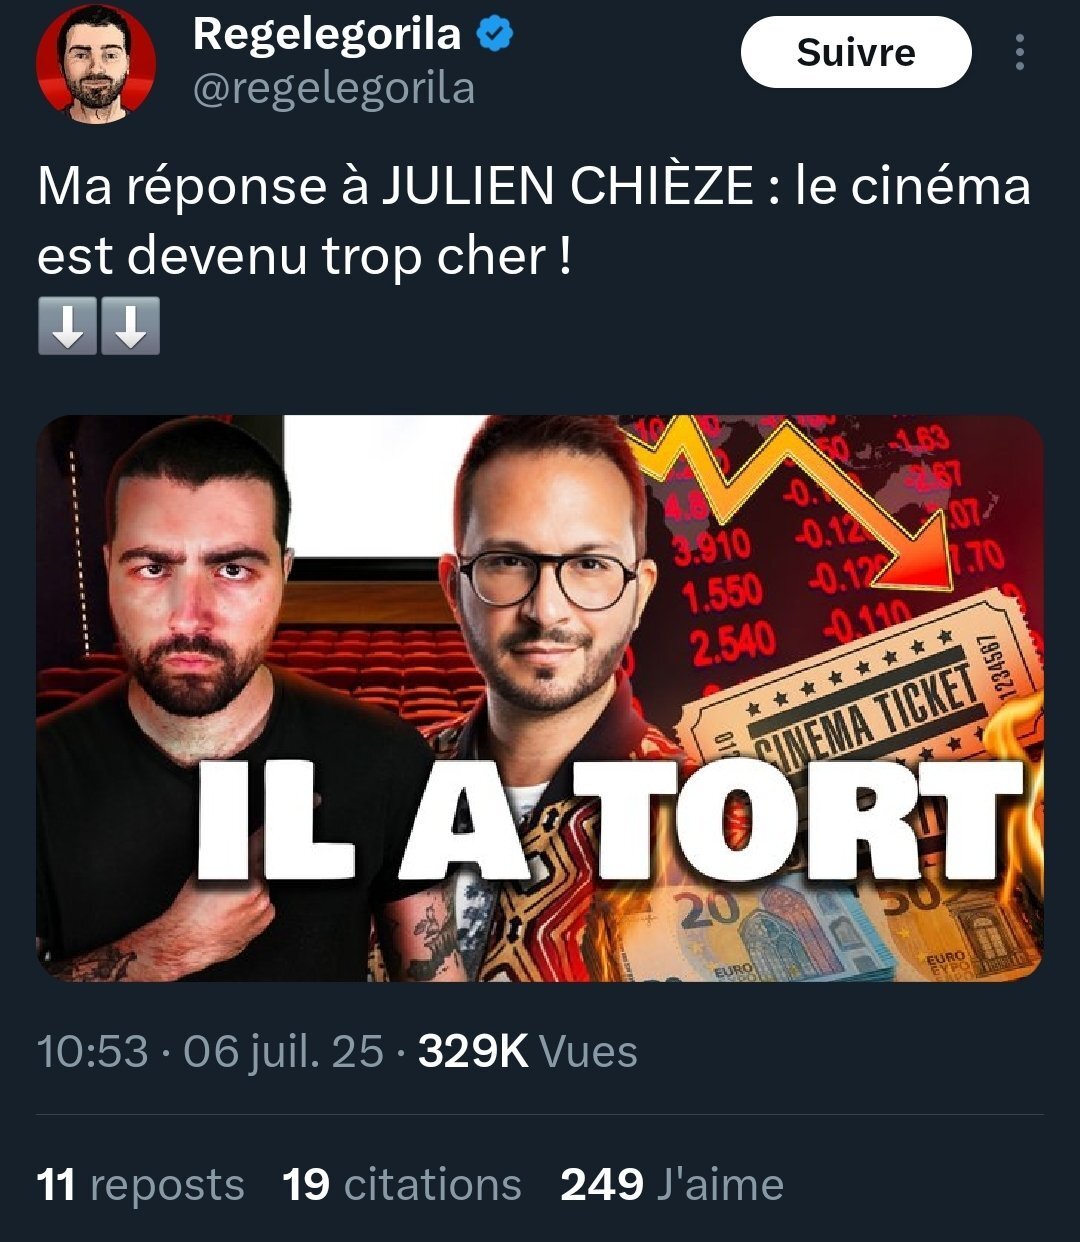This screenshot has width=1080, height=1242.
Task: Click the tweet text mentioning JULIEN CHIÈZE
Action: (534, 222)
